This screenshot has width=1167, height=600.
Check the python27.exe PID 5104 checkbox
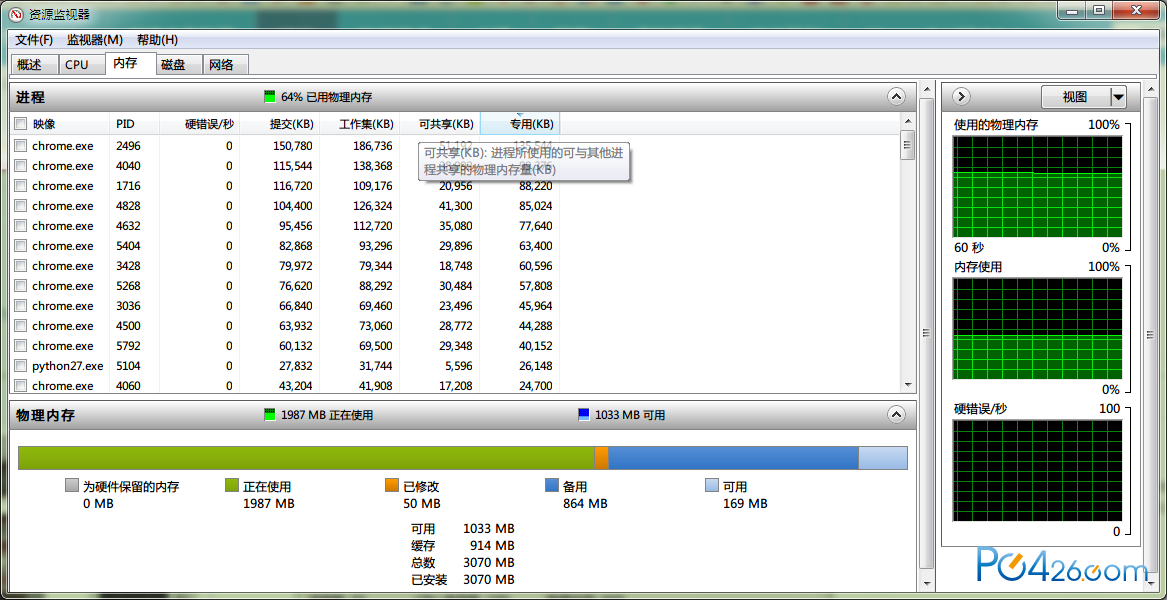[20, 366]
